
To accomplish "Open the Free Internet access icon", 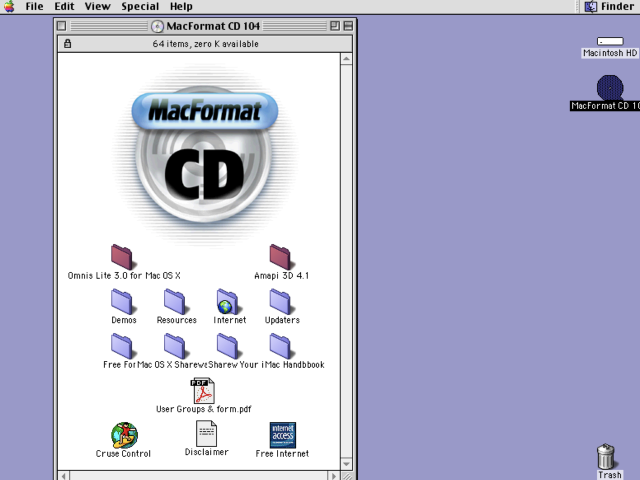I will click(x=282, y=435).
